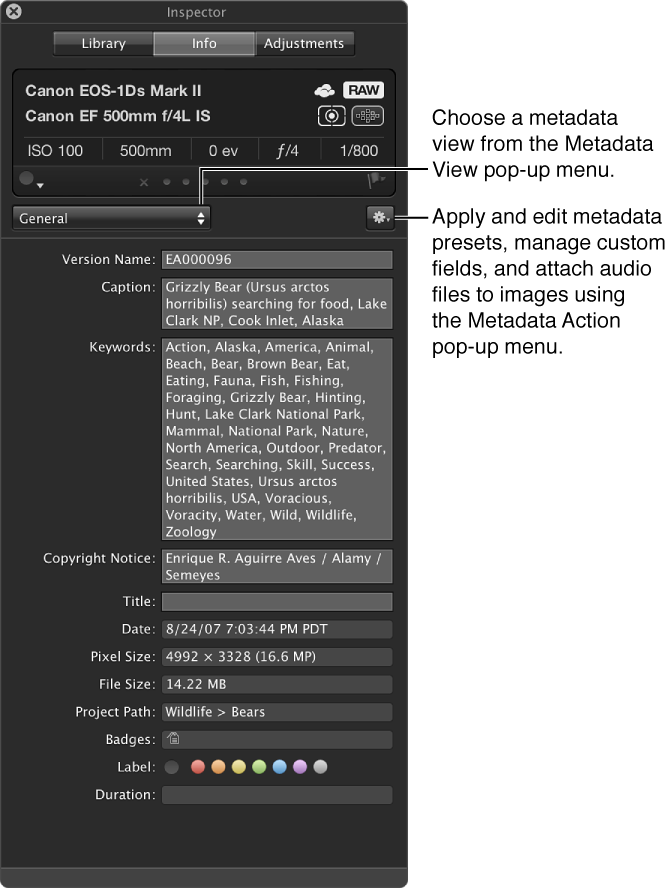Select the Info tab
Viewport: 668px width, 890px height.
coord(204,44)
